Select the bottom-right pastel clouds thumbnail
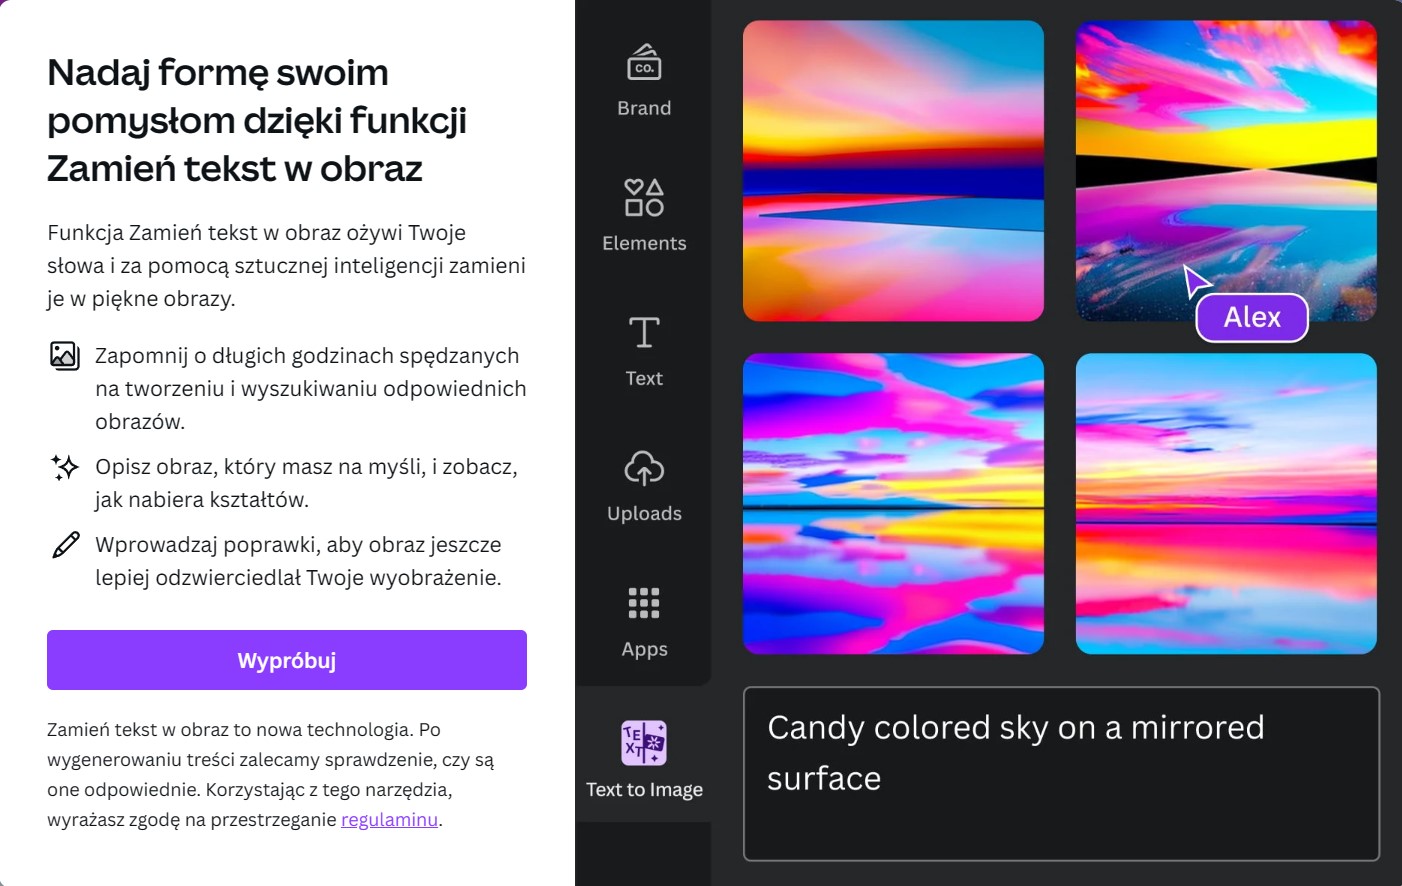1402x886 pixels. [x=1226, y=504]
